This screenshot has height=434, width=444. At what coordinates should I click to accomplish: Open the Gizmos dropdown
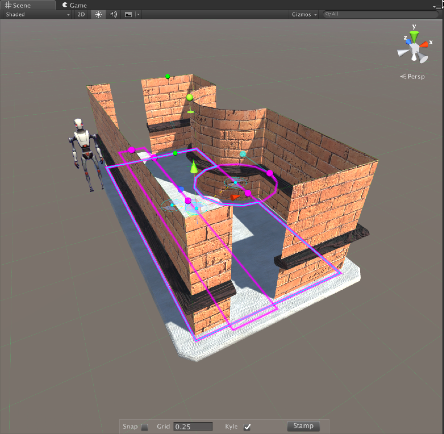[x=304, y=14]
